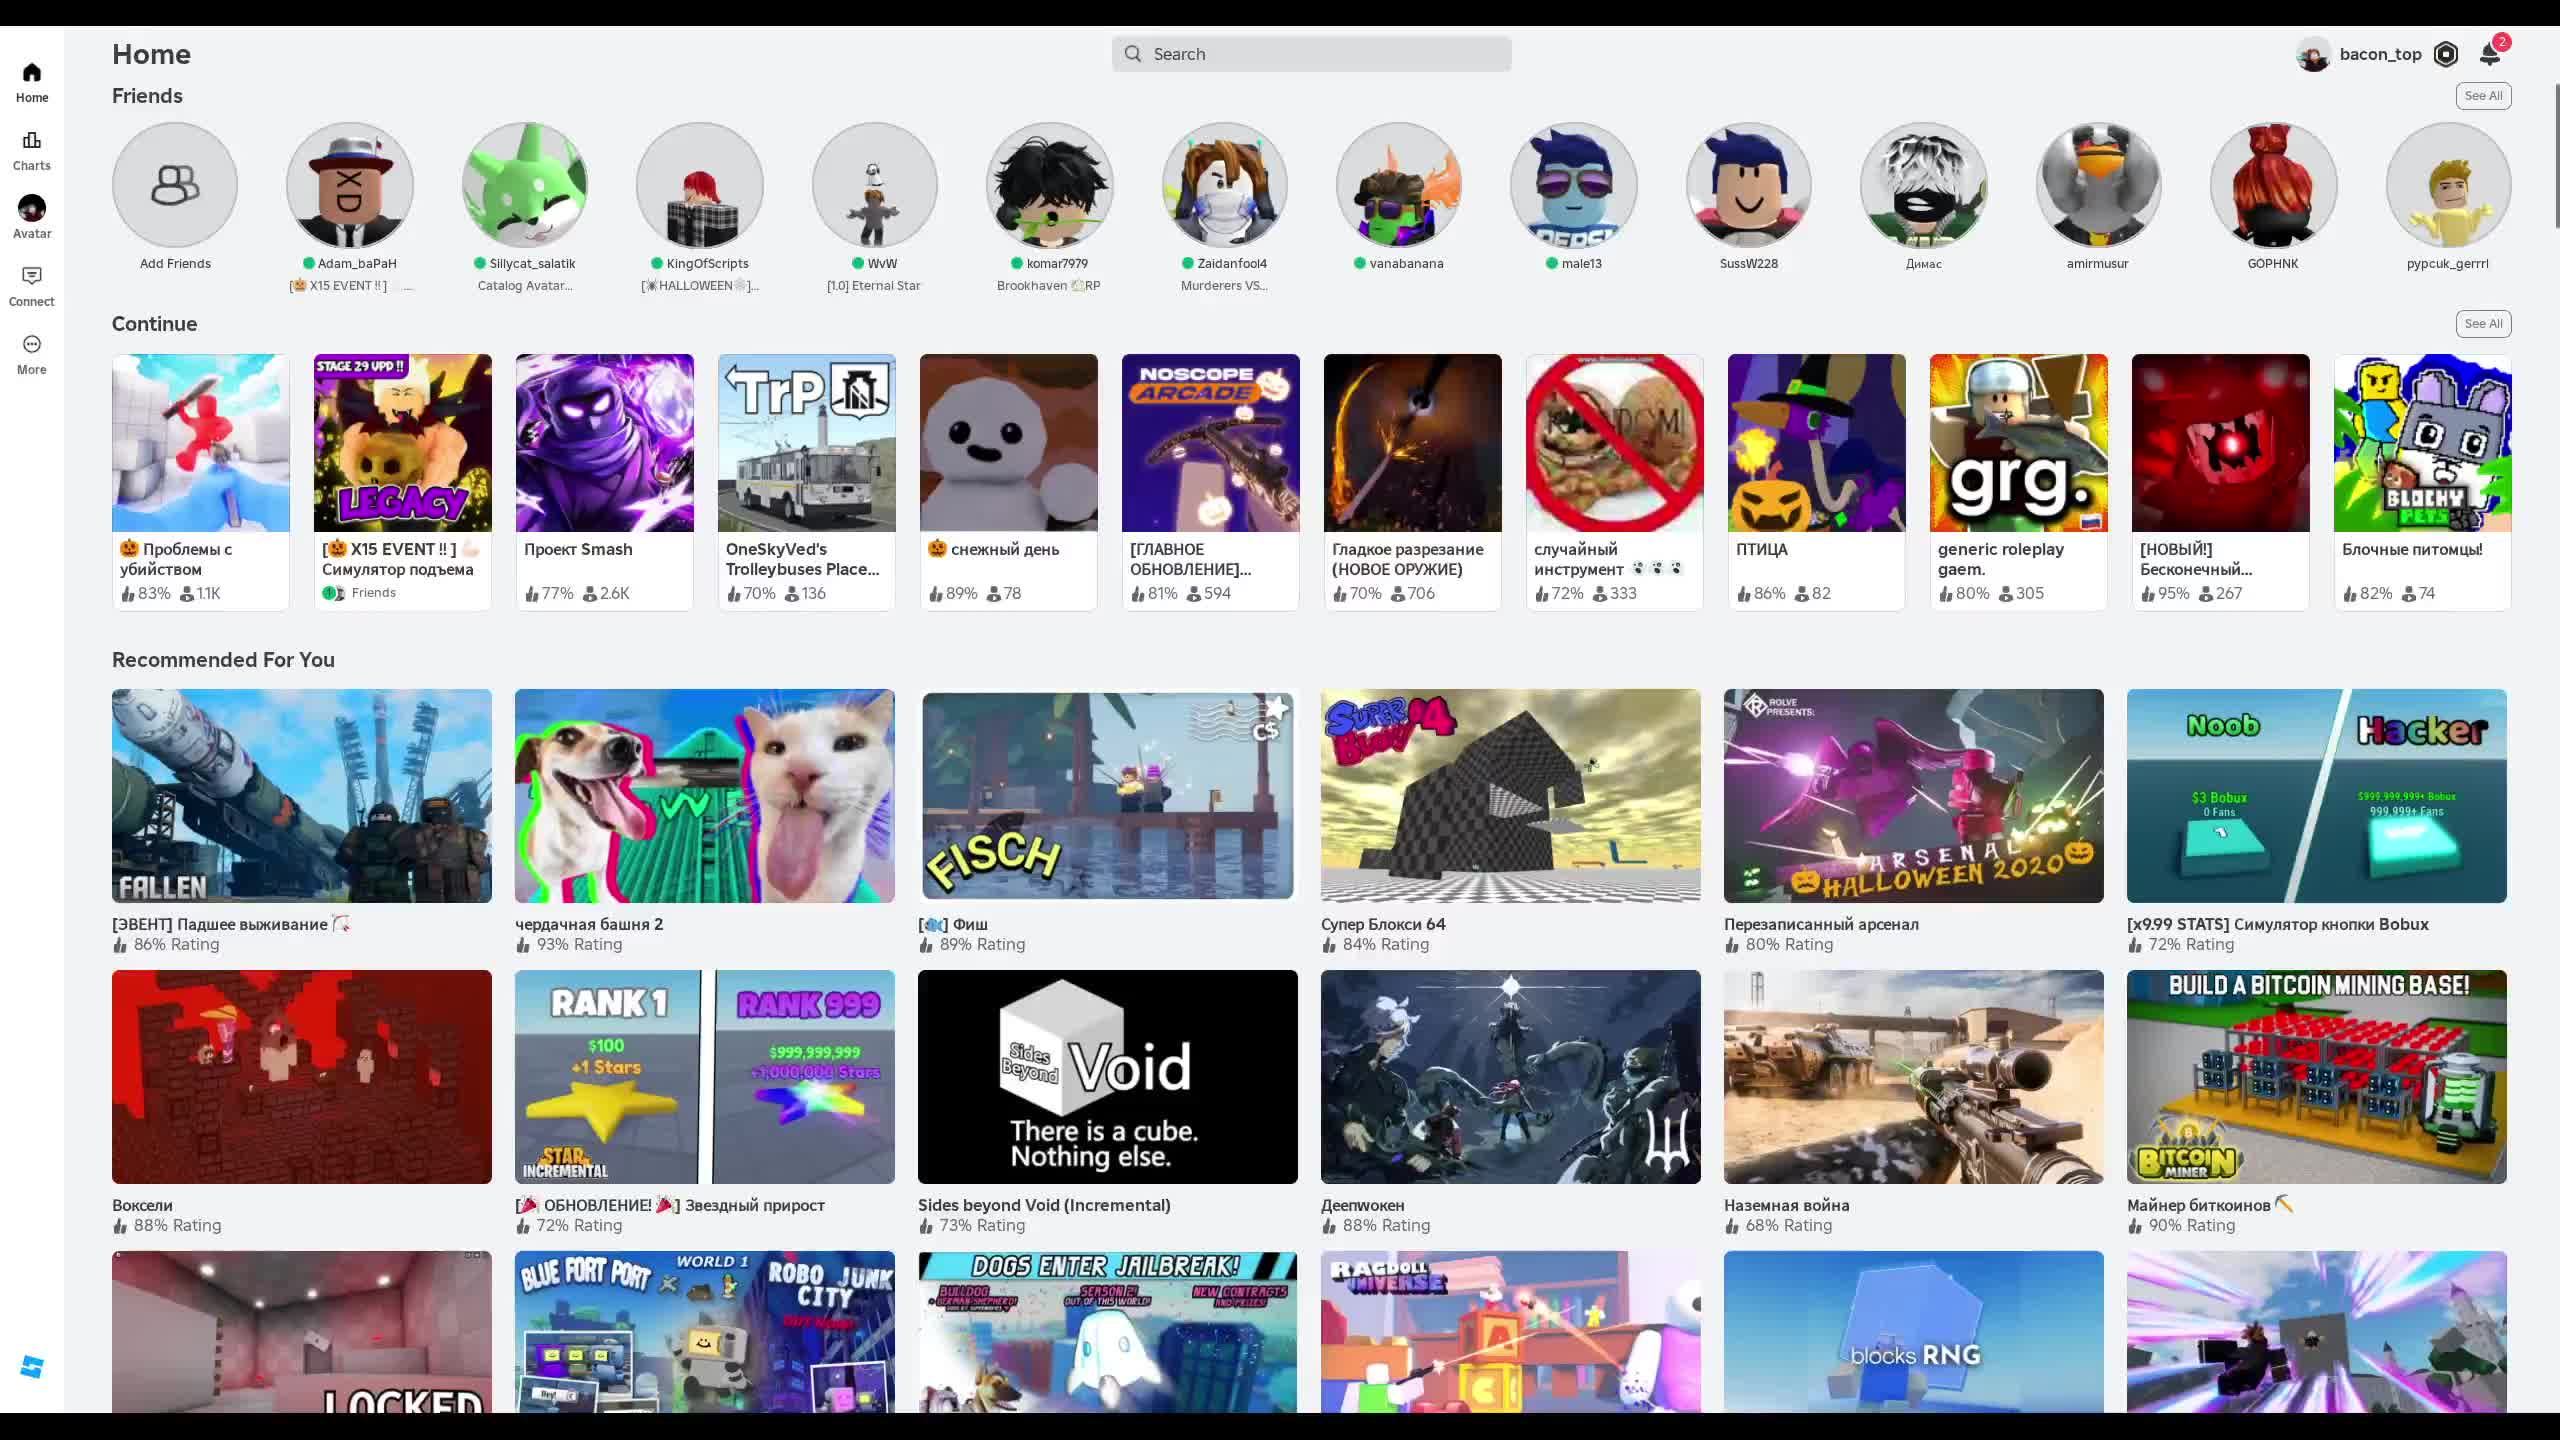The image size is (2560, 1440).
Task: Open friend Adam_baPaH avatar
Action: point(350,185)
